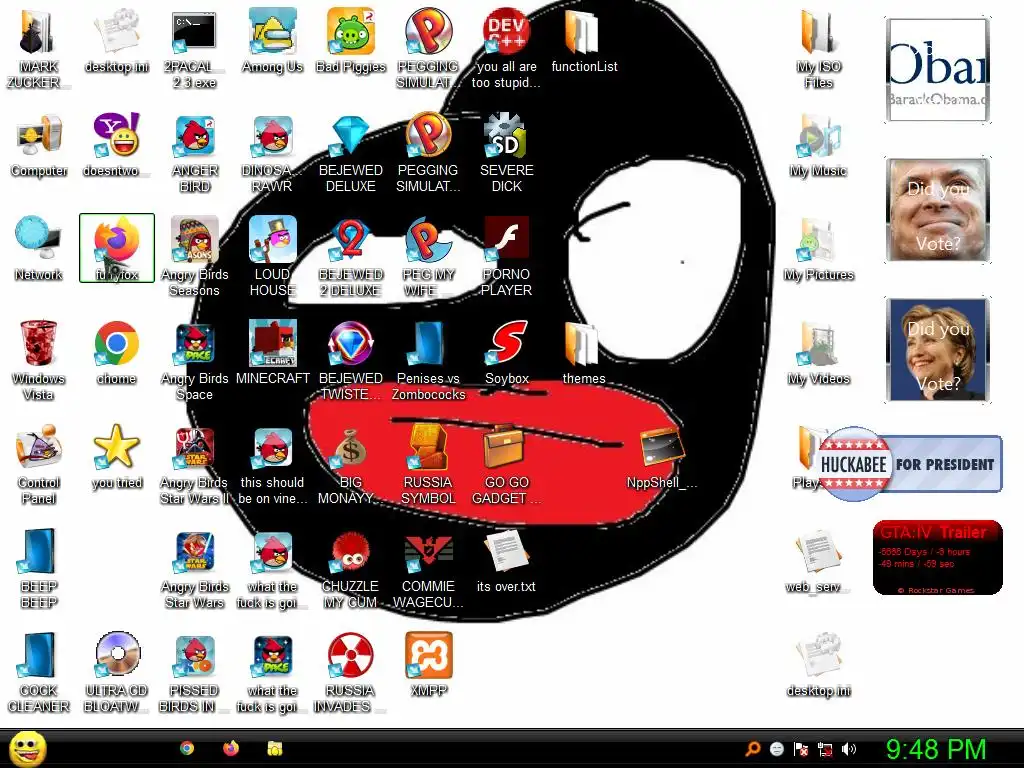This screenshot has width=1024, height=768.
Task: Open the My Videos folder
Action: (x=818, y=354)
